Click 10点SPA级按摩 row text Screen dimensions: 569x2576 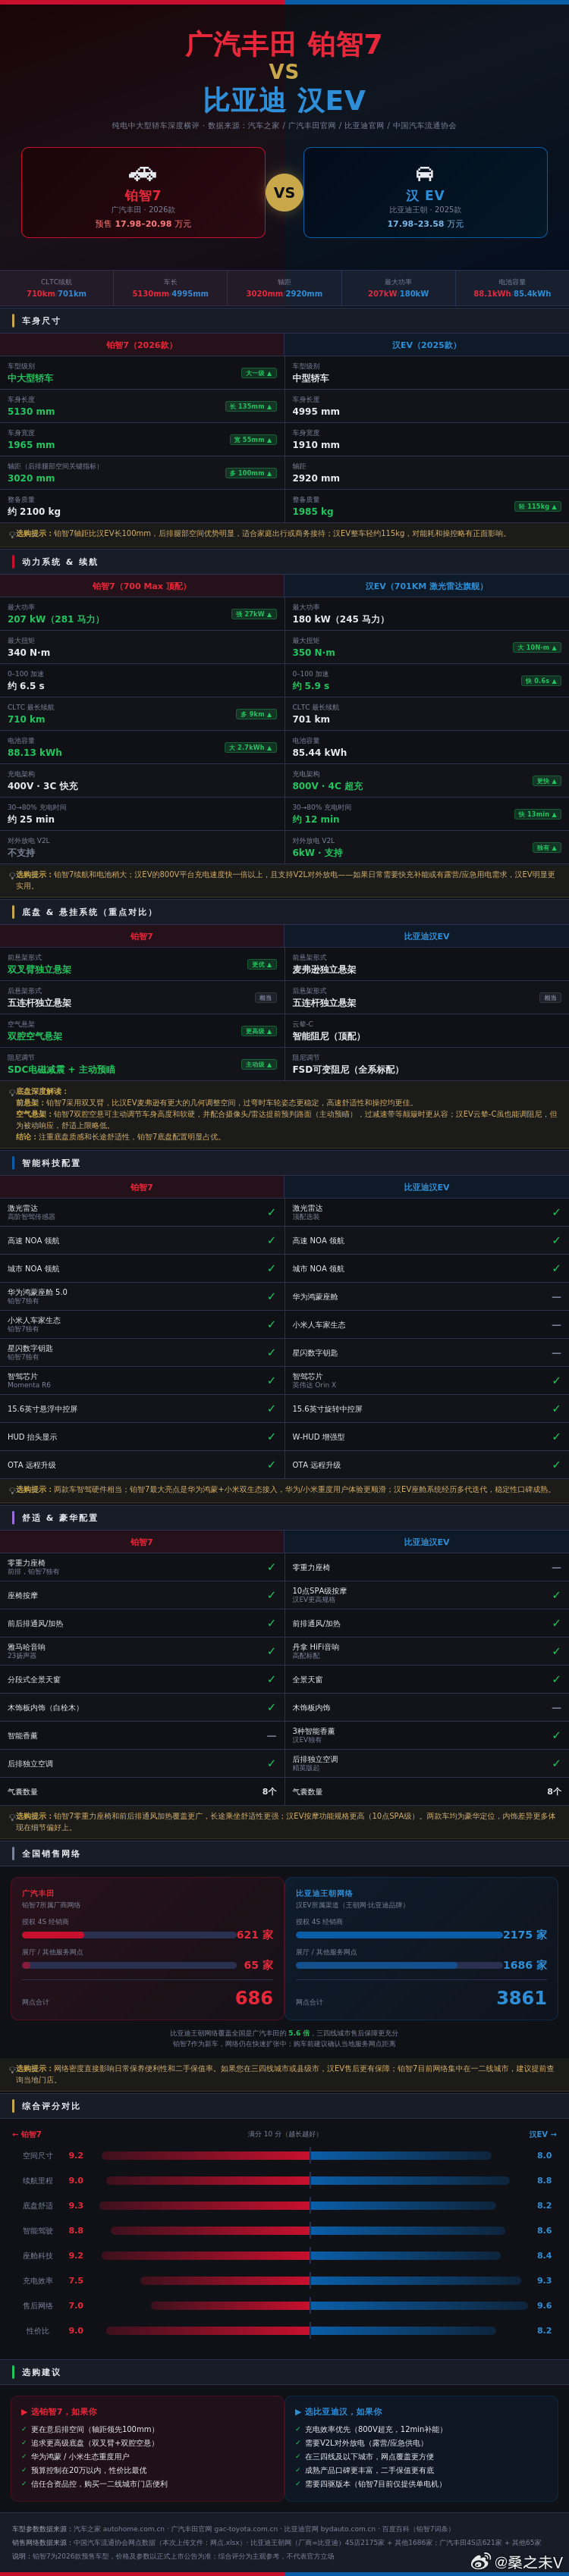pyautogui.click(x=319, y=1591)
